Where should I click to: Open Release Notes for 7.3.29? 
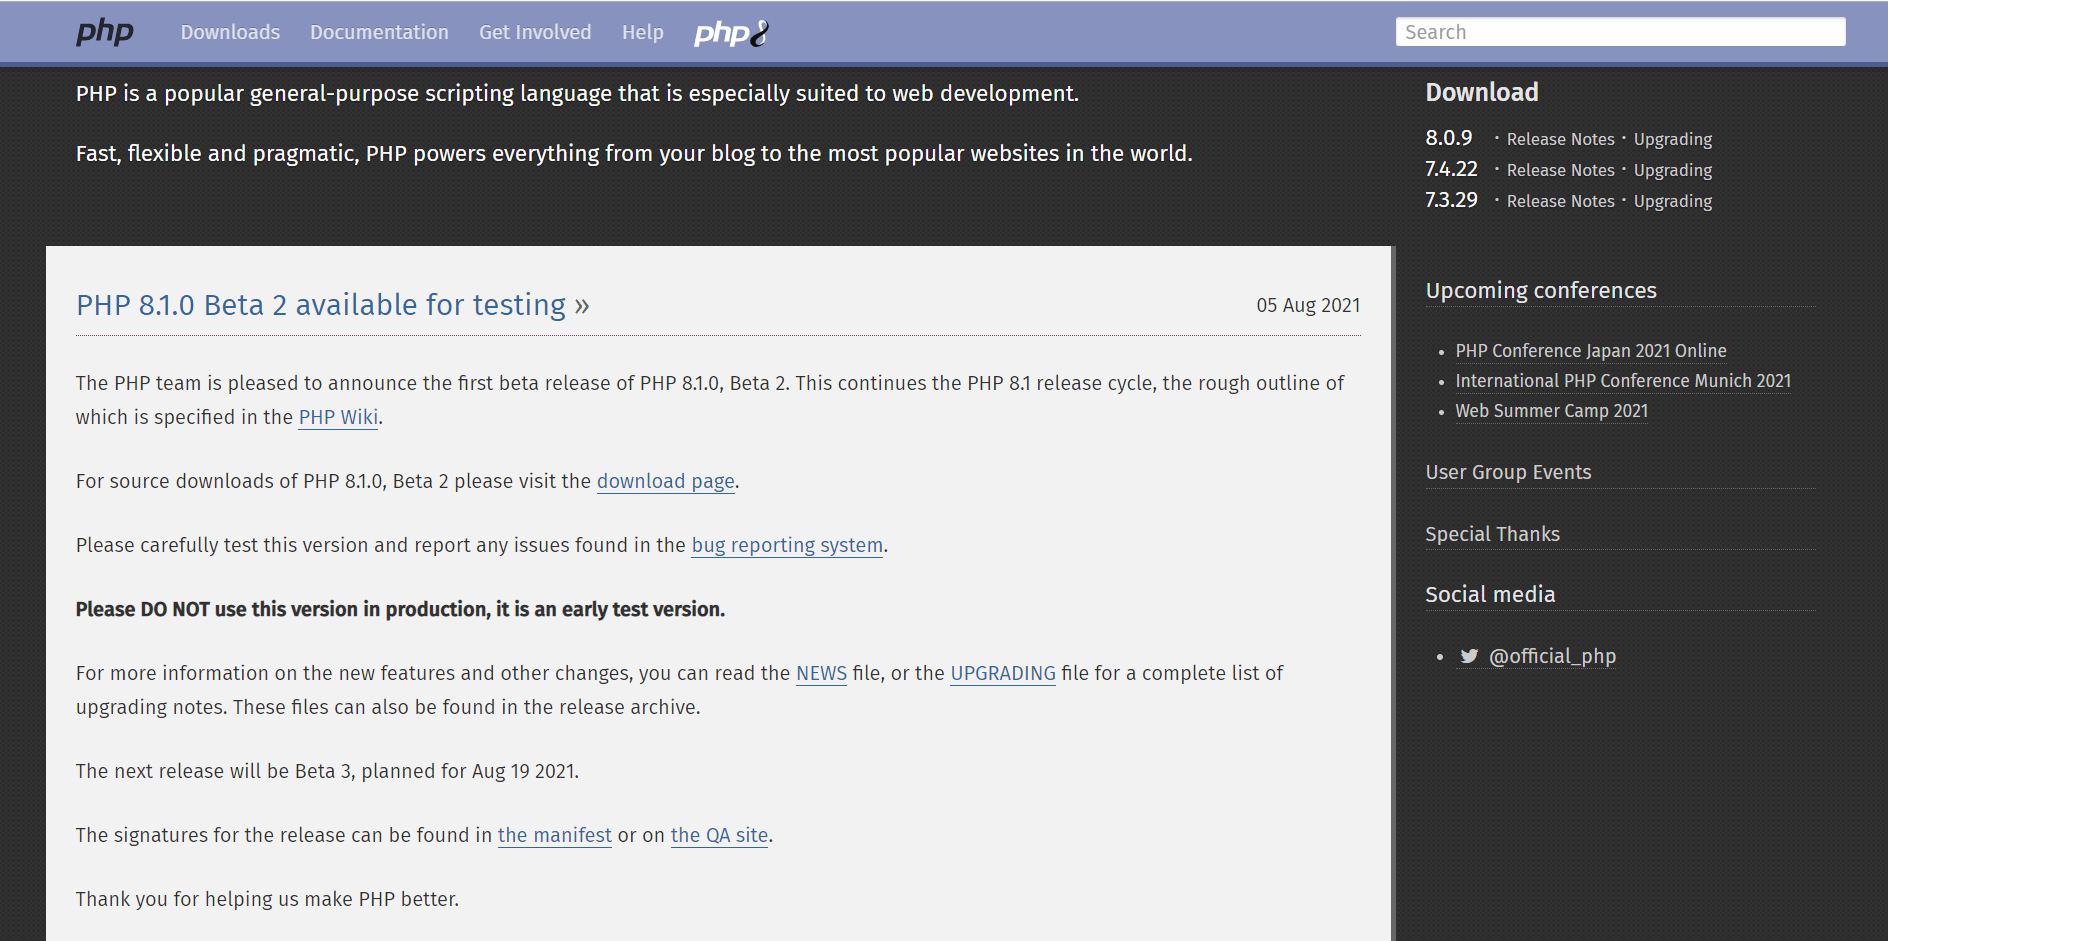[x=1560, y=201]
